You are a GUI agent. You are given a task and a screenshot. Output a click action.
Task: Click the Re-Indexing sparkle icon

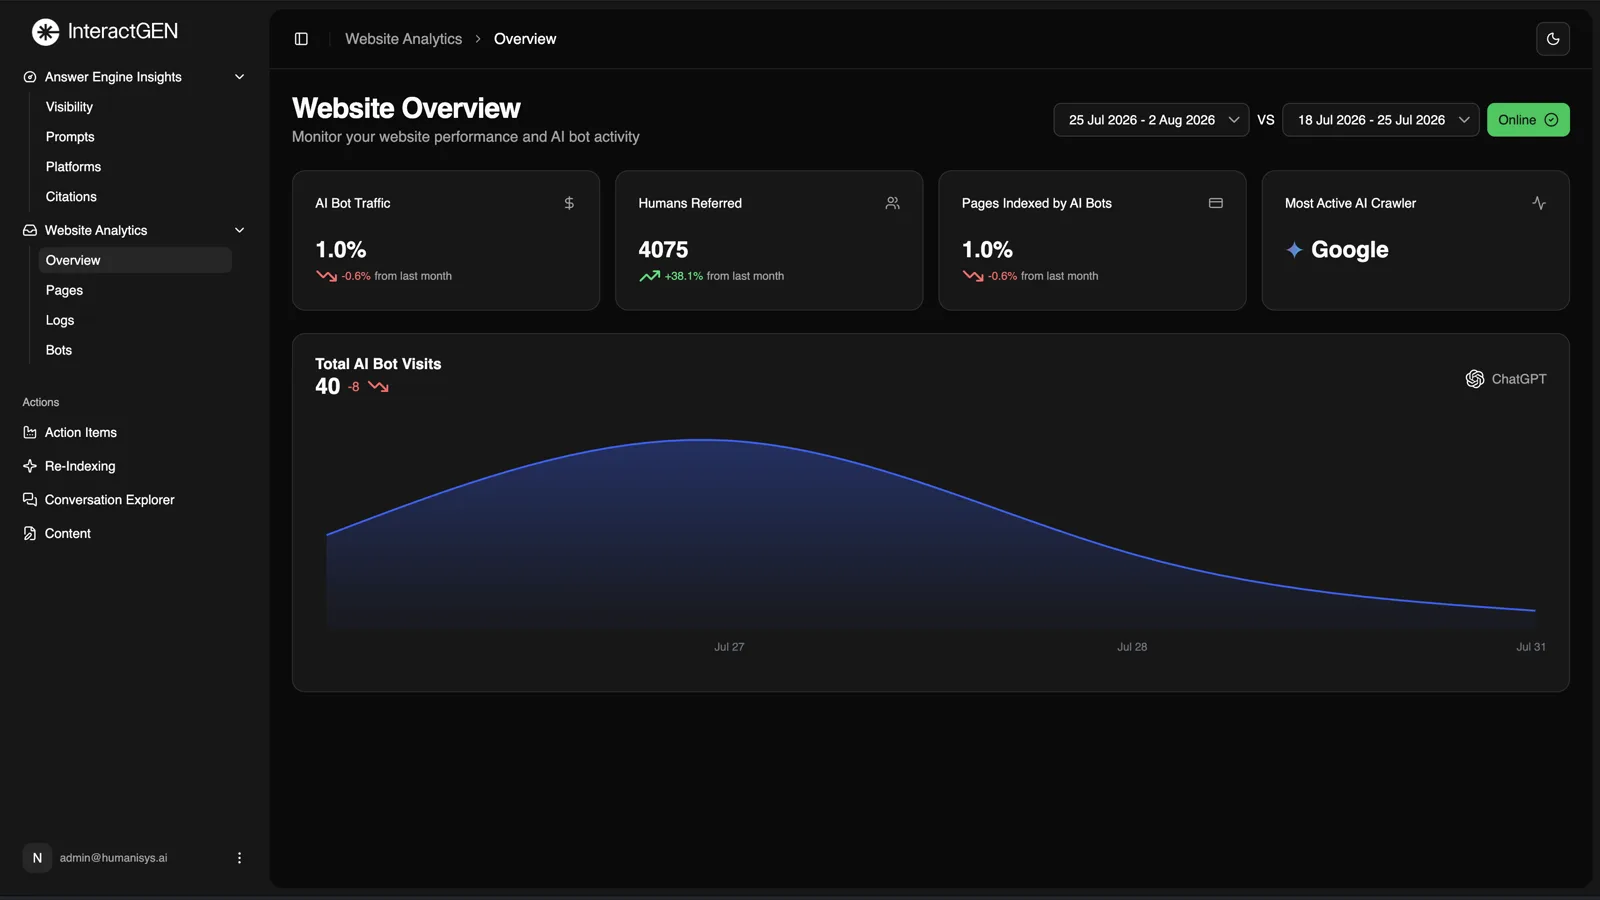click(30, 466)
